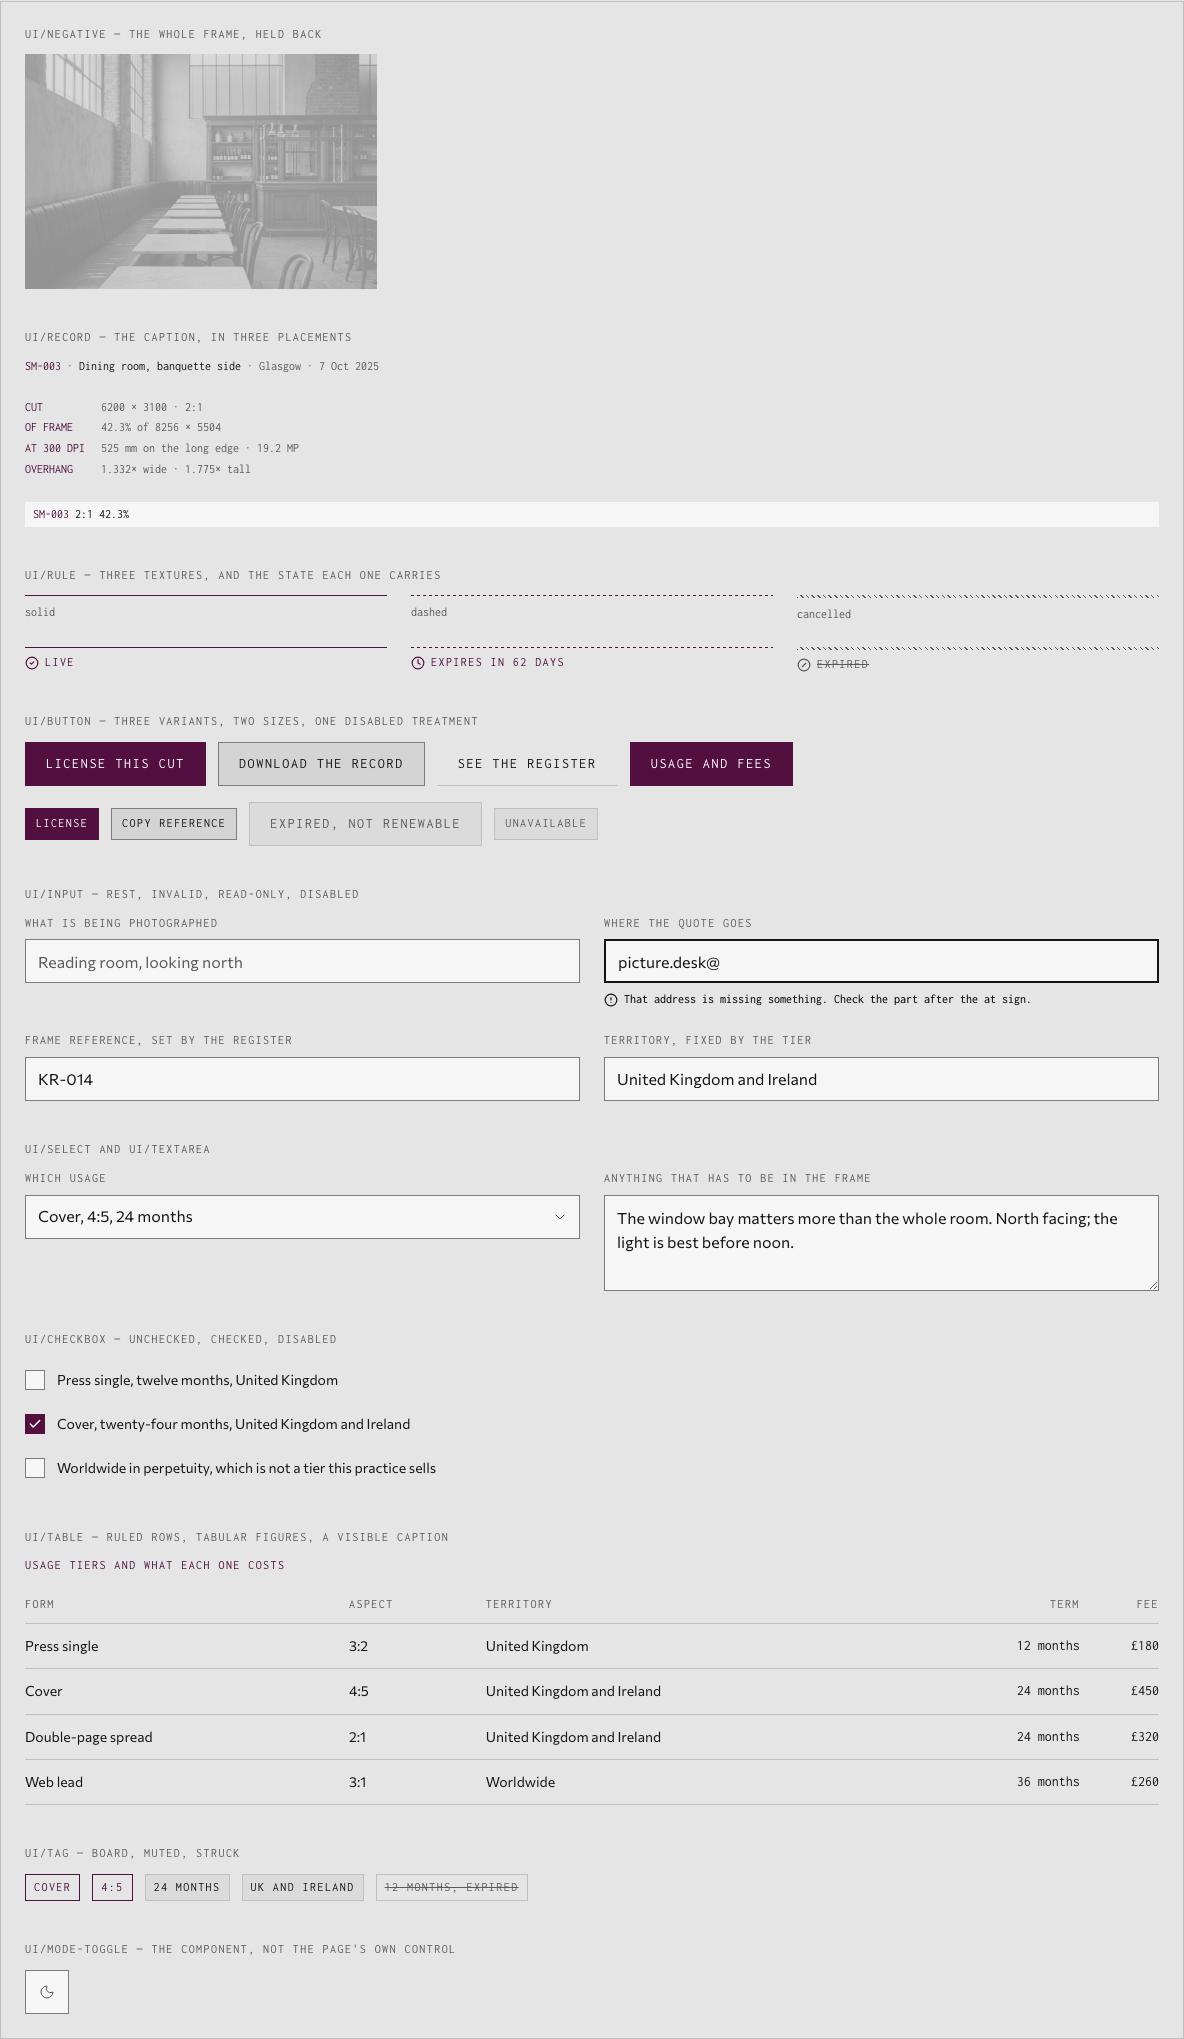Click the struck circle icon beside EXPIRED
This screenshot has width=1184, height=2039.
[804, 665]
